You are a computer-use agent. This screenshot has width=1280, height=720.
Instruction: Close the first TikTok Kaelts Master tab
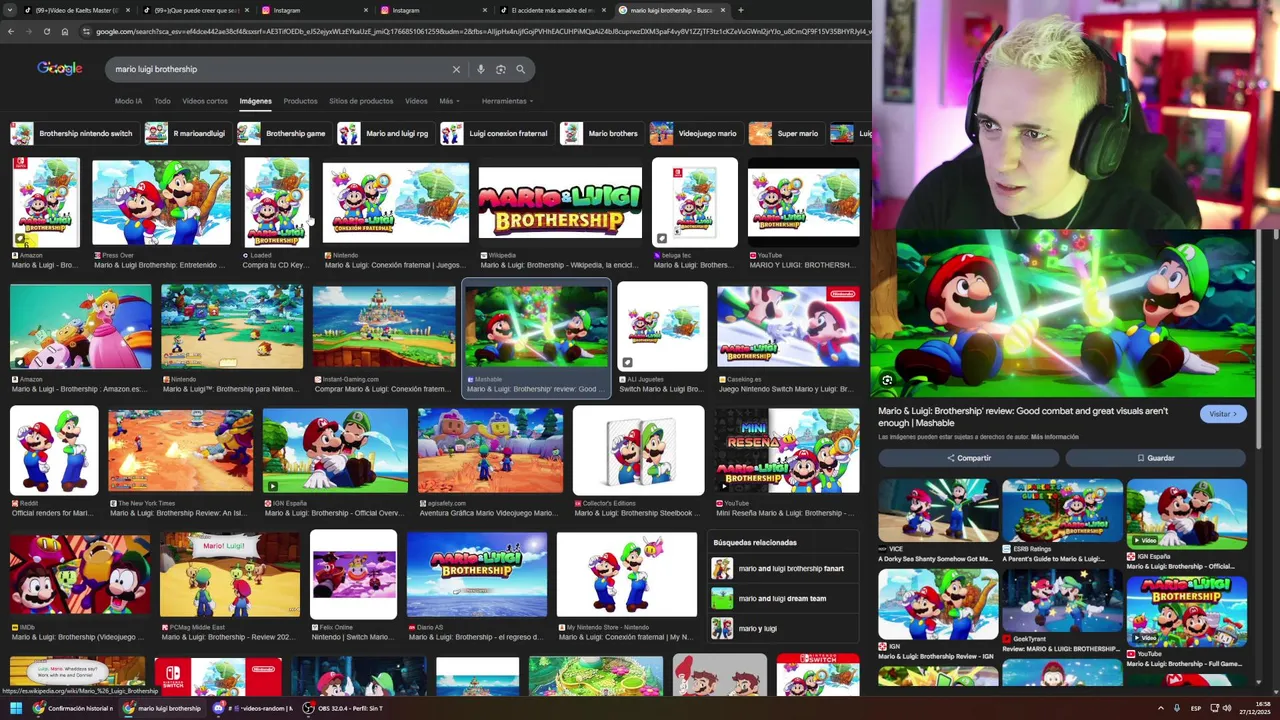pos(127,10)
